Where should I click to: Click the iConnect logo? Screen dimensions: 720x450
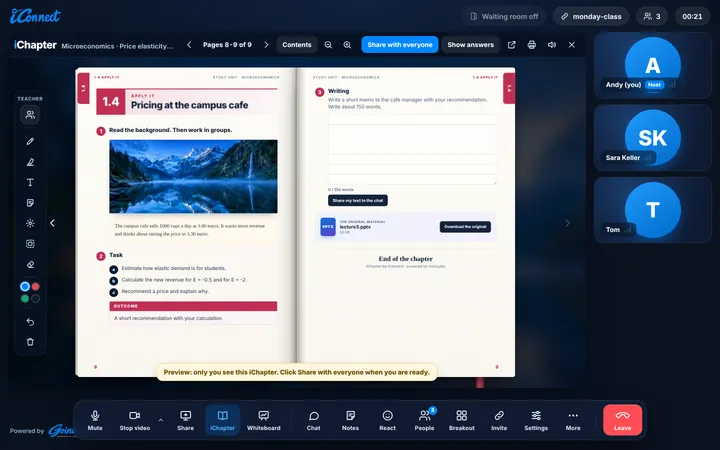pyautogui.click(x=35, y=16)
